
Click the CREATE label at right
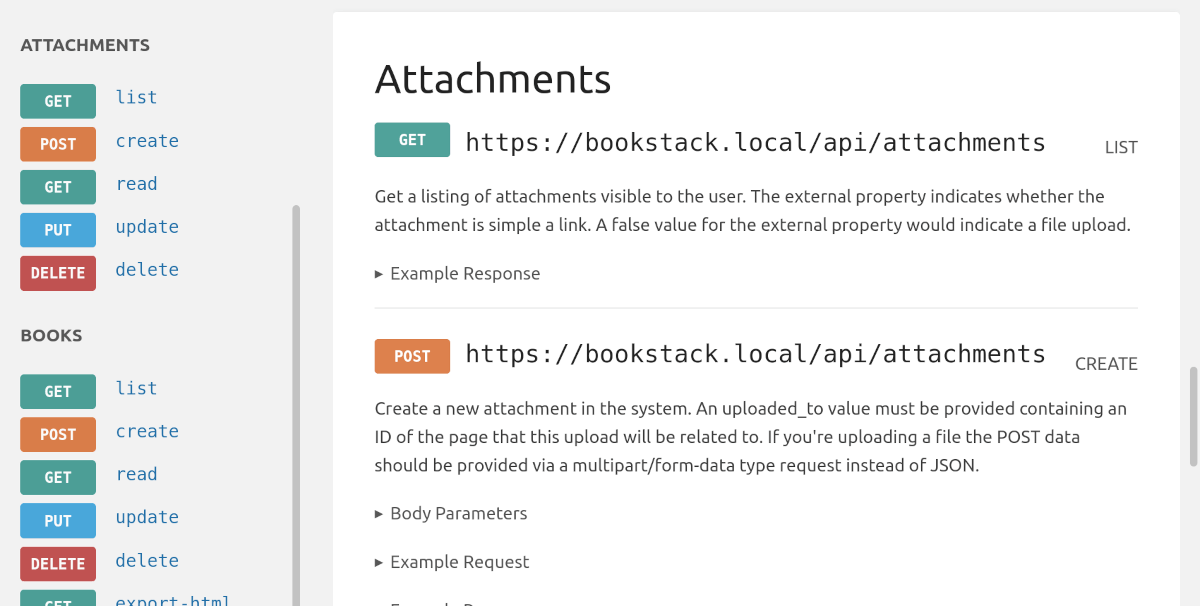1106,364
